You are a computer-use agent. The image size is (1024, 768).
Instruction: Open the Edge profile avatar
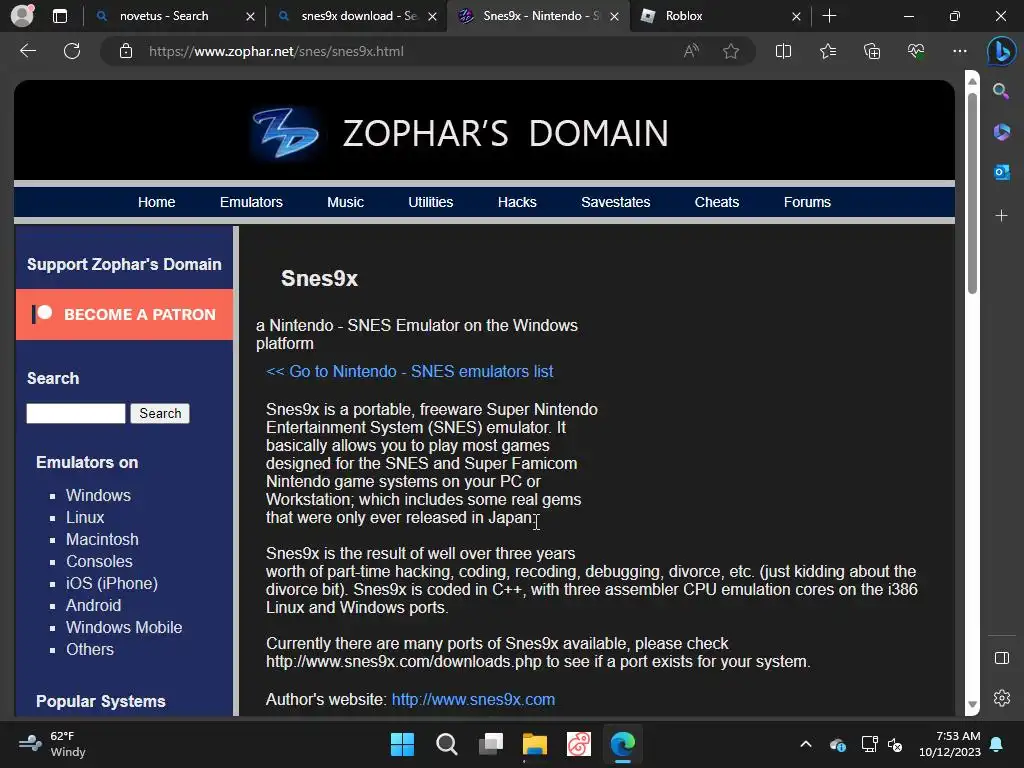(22, 16)
